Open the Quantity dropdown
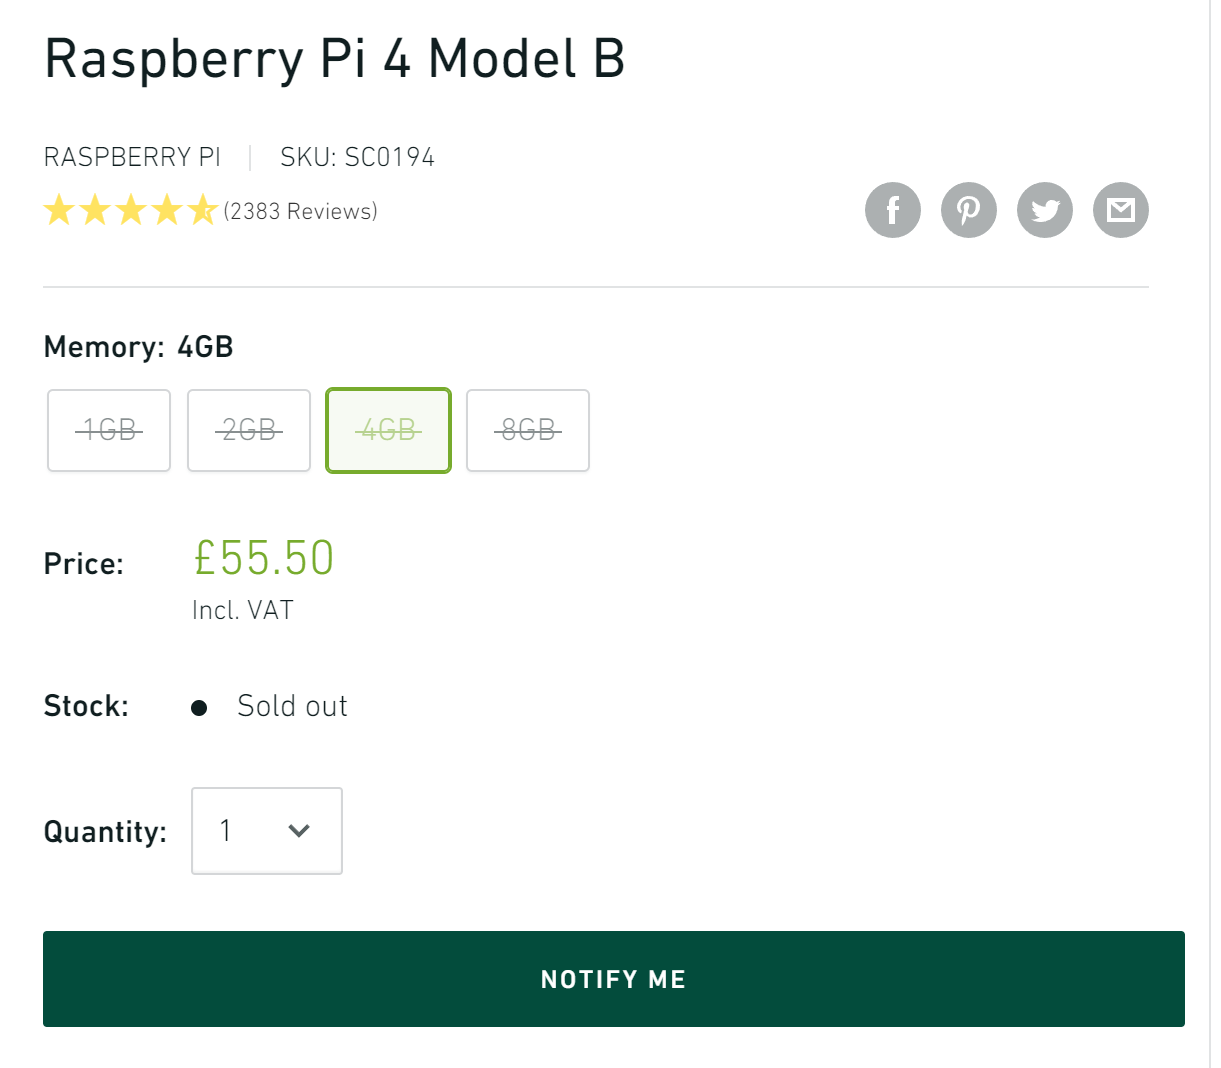Image resolution: width=1221 pixels, height=1068 pixels. 266,831
